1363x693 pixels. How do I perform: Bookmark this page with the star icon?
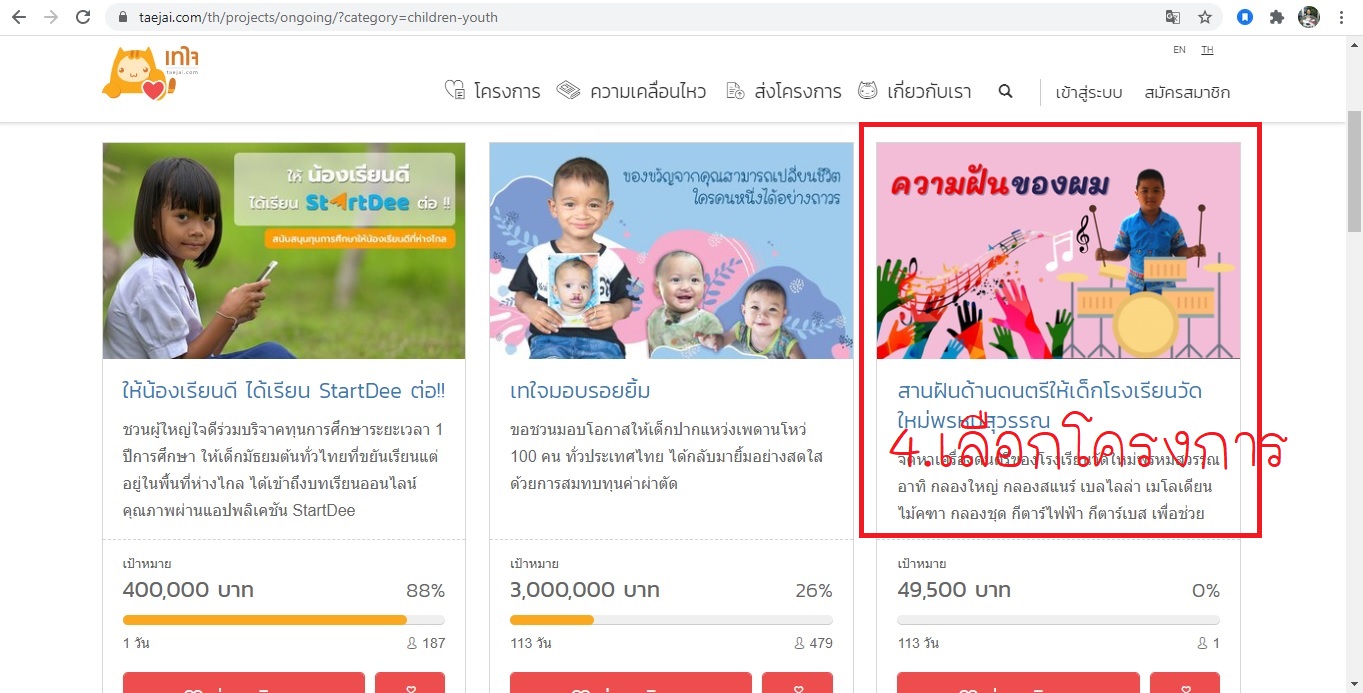(x=1205, y=17)
